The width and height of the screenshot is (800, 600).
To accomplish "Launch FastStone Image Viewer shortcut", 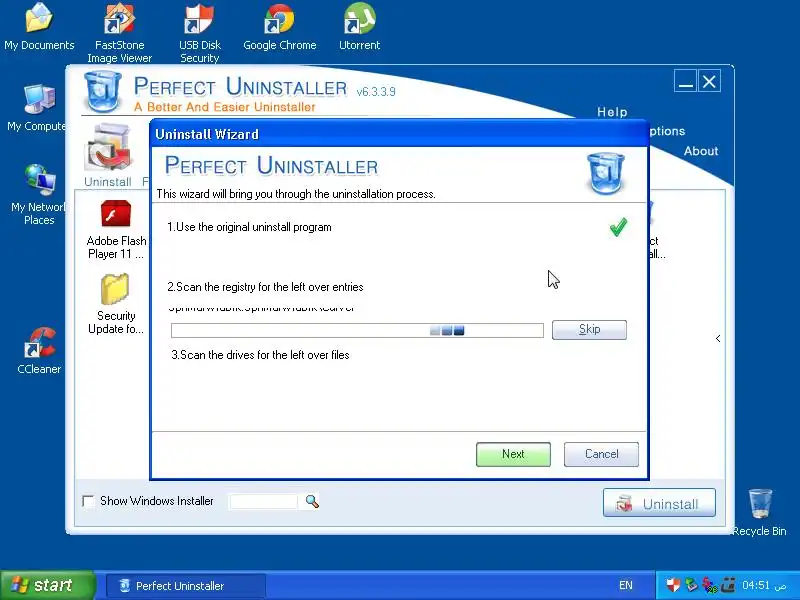I will tap(119, 33).
